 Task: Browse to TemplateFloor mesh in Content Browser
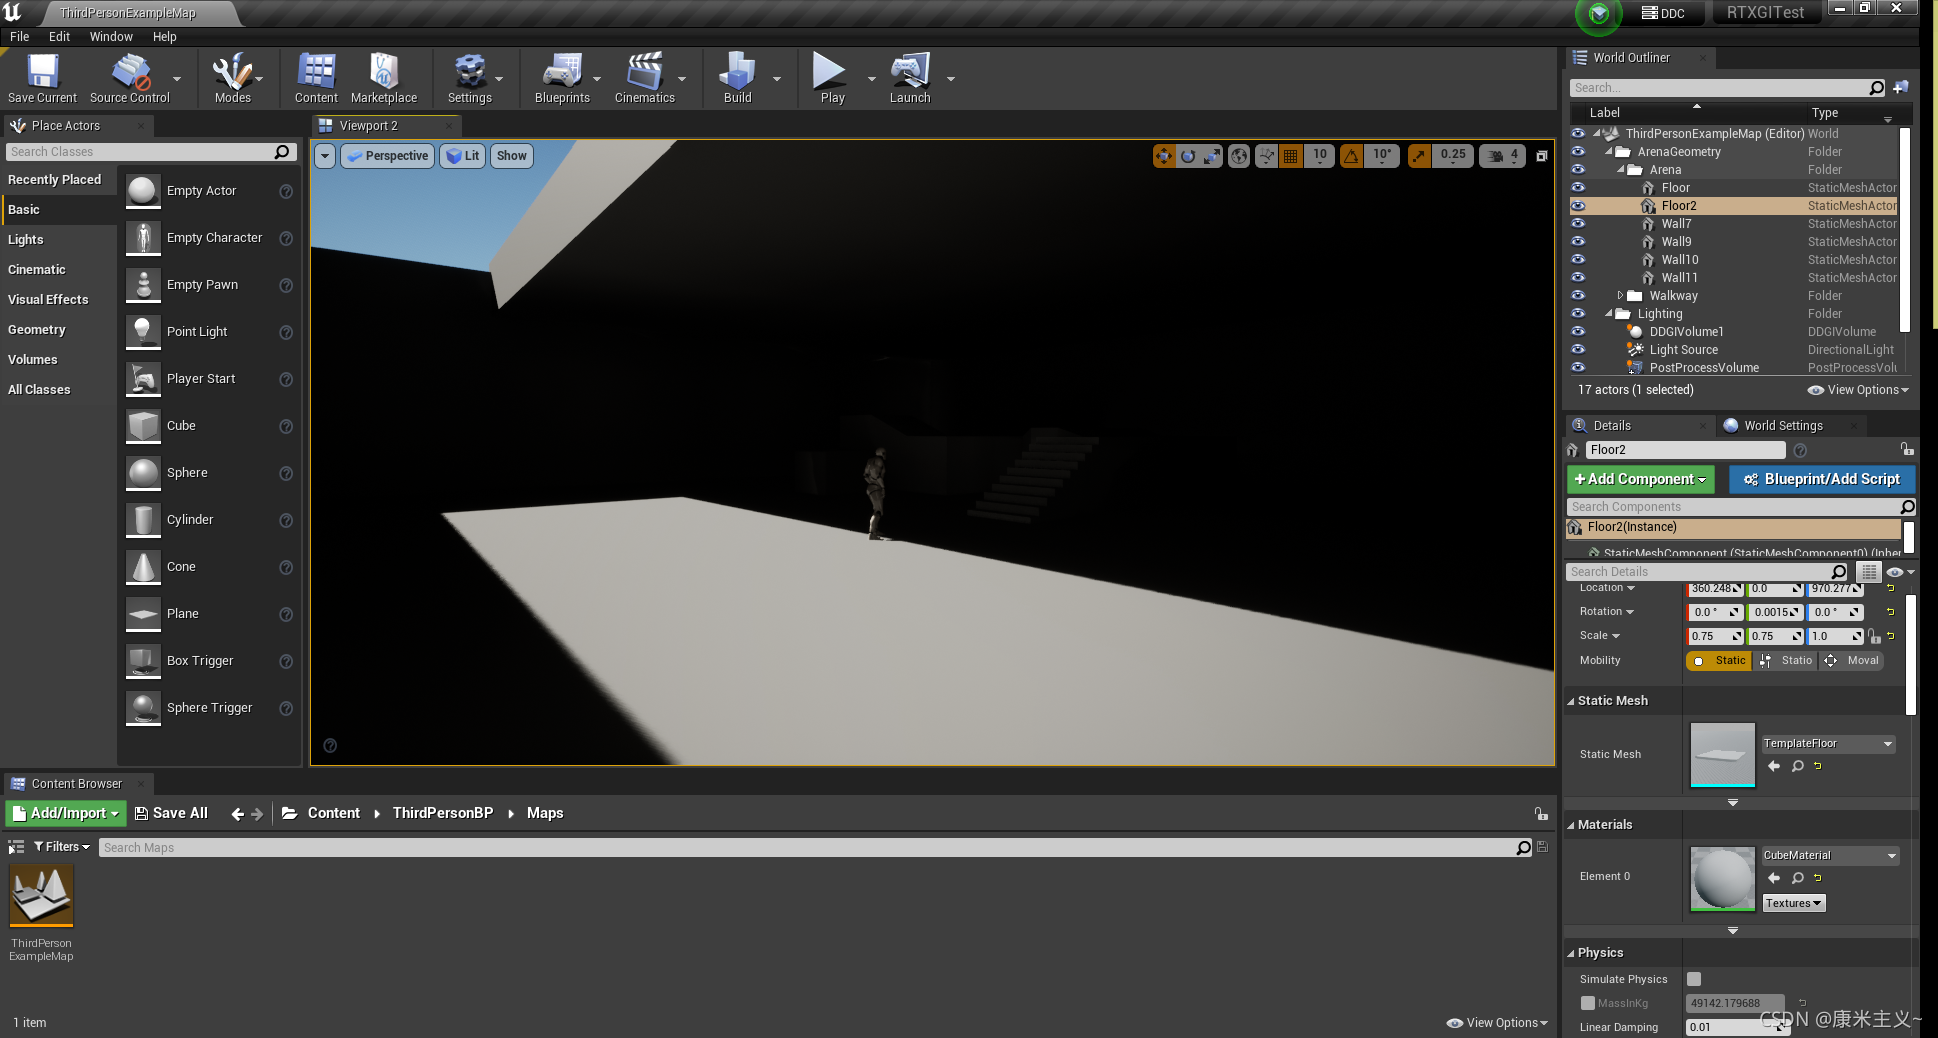coord(1798,766)
